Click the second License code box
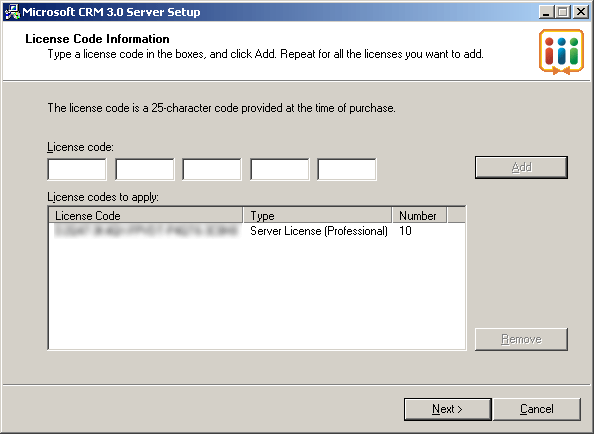Screen dimensions: 594x434 [144, 169]
